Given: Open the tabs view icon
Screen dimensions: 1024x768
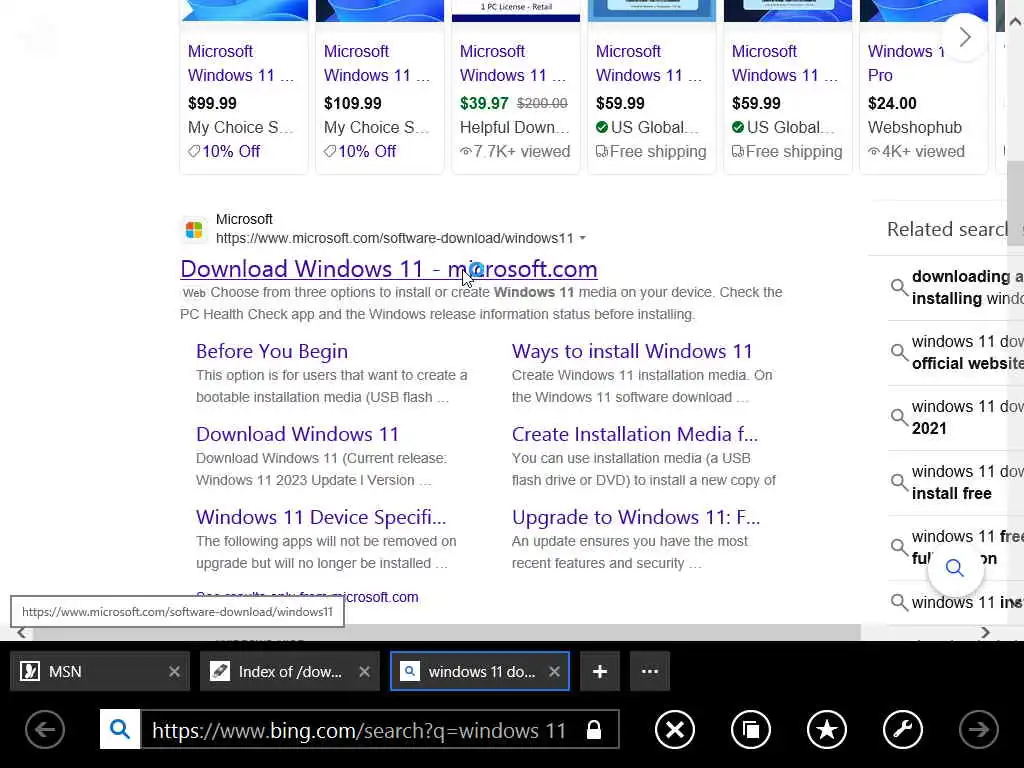Looking at the screenshot, I should point(751,729).
